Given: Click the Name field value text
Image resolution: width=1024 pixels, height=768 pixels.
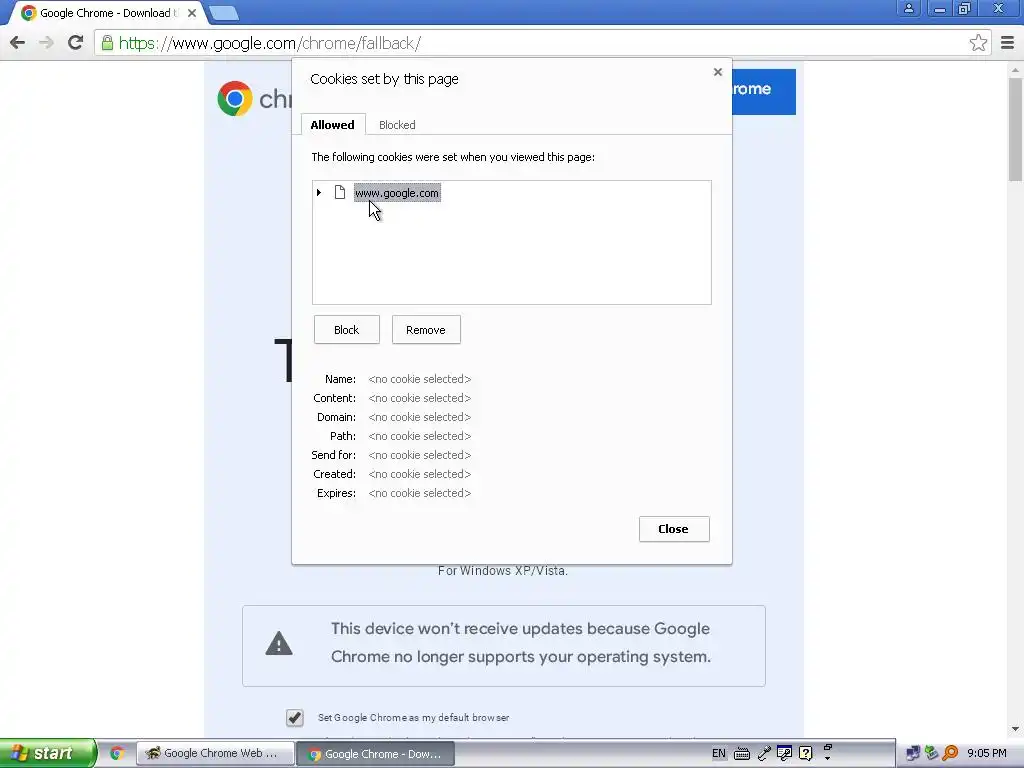Looking at the screenshot, I should tap(420, 379).
